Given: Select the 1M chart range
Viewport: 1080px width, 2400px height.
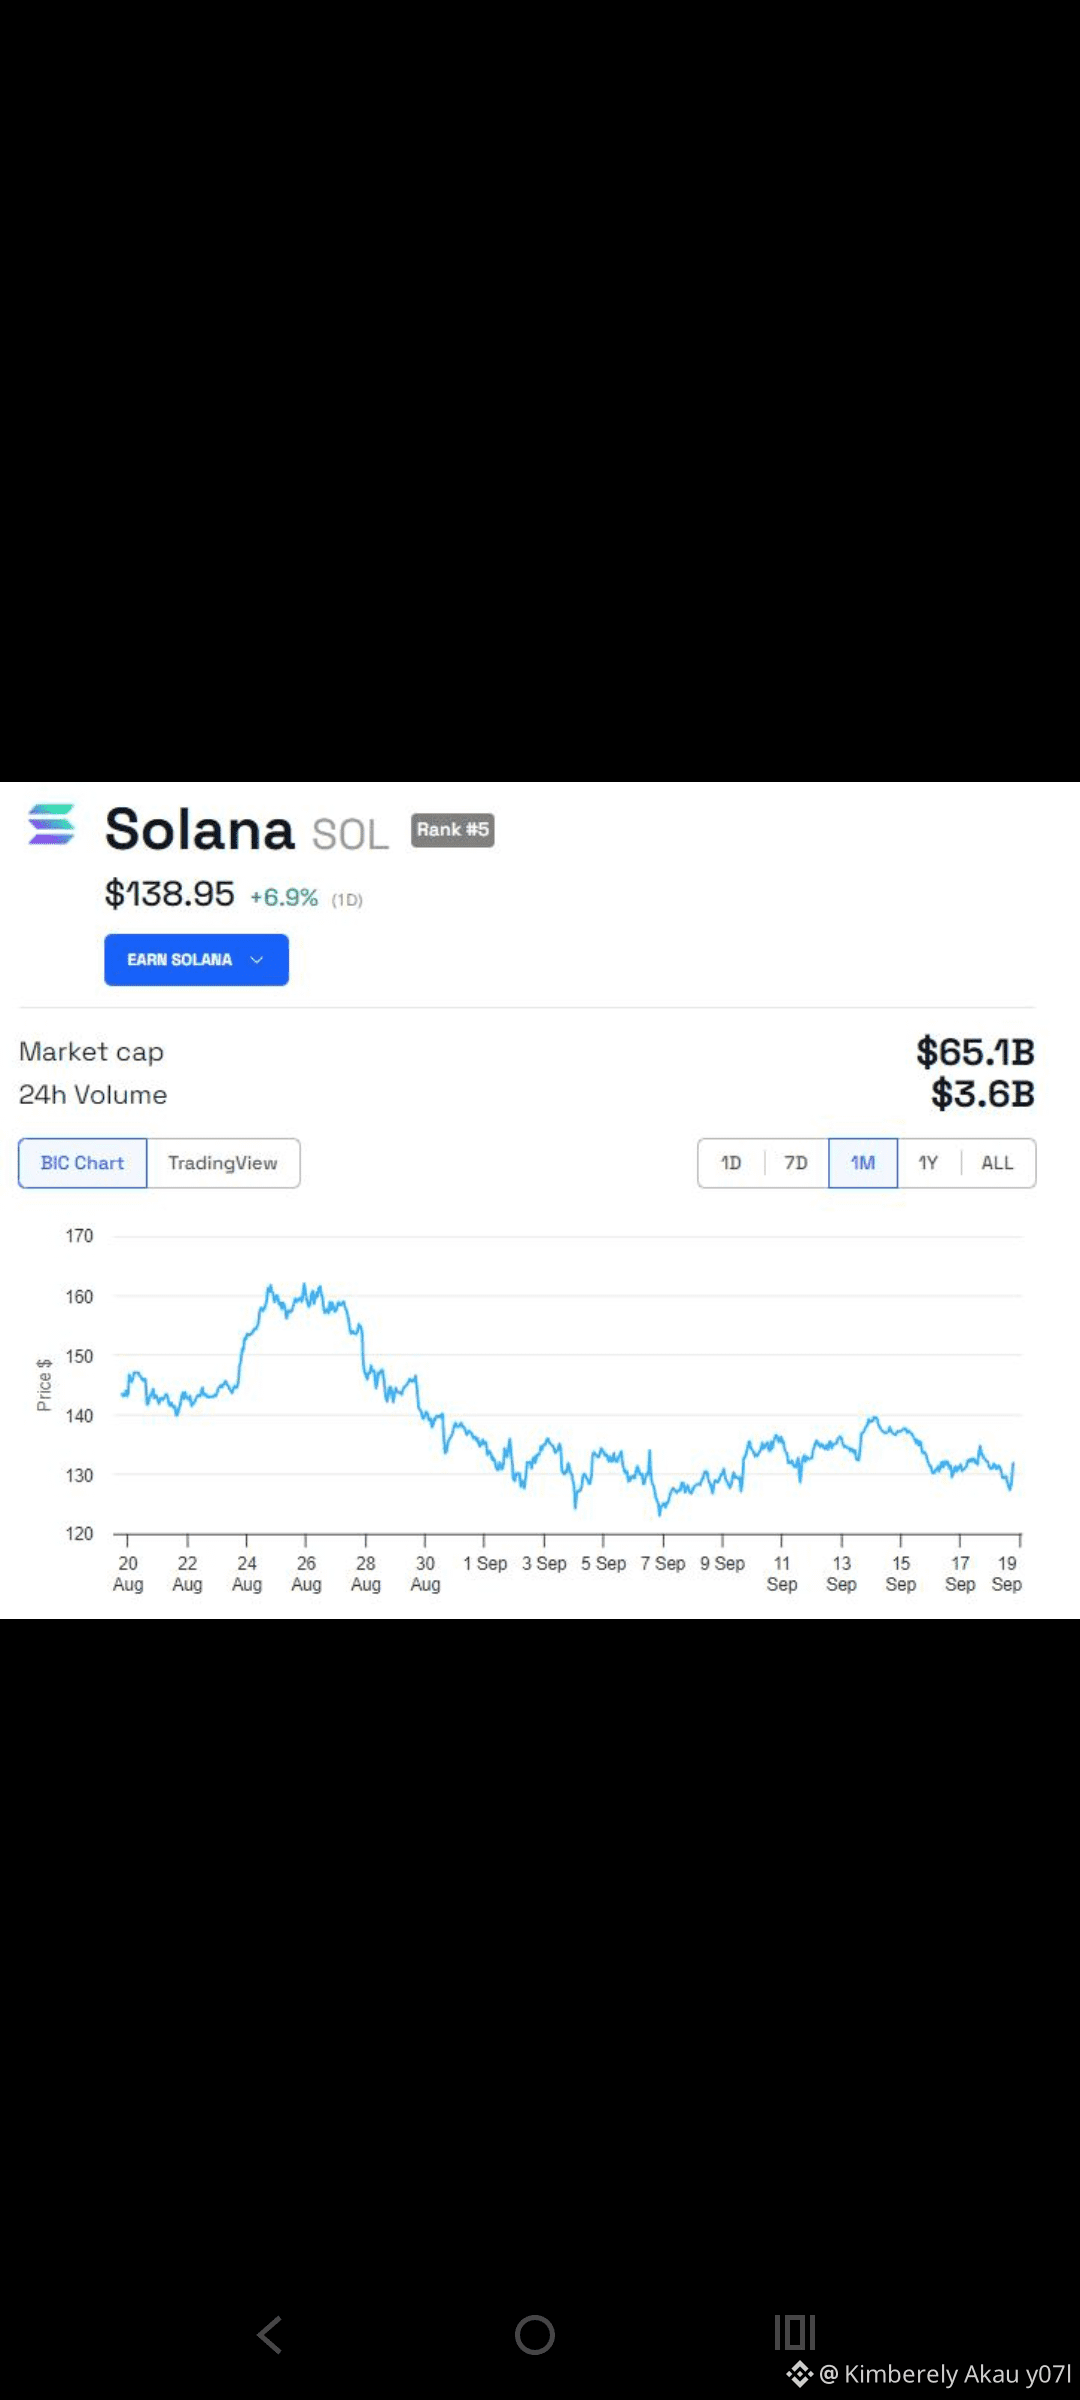Looking at the screenshot, I should point(863,1163).
